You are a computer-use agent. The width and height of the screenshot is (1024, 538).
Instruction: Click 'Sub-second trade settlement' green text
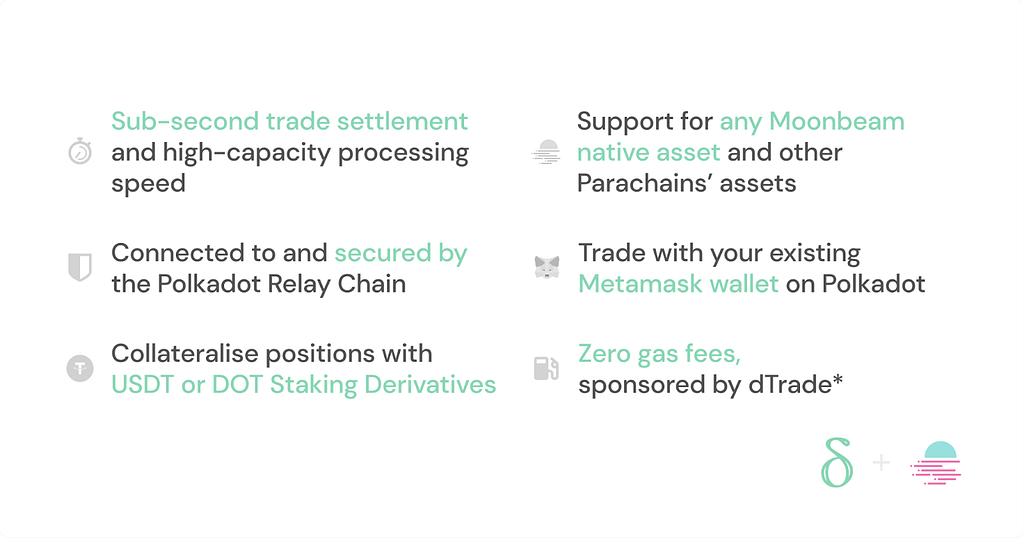(x=289, y=122)
